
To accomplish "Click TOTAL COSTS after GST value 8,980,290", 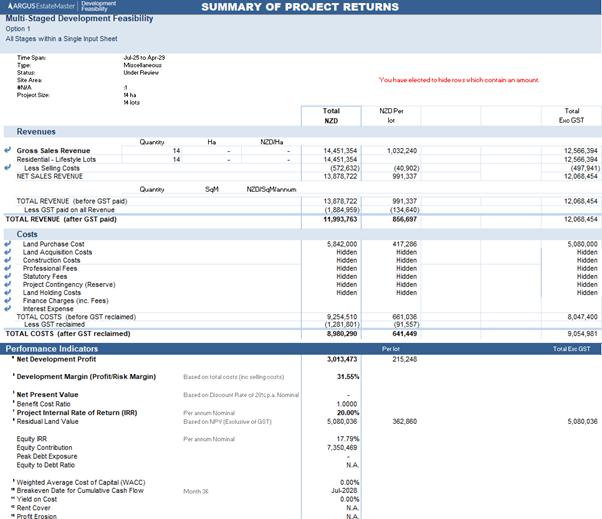I will 342,334.
